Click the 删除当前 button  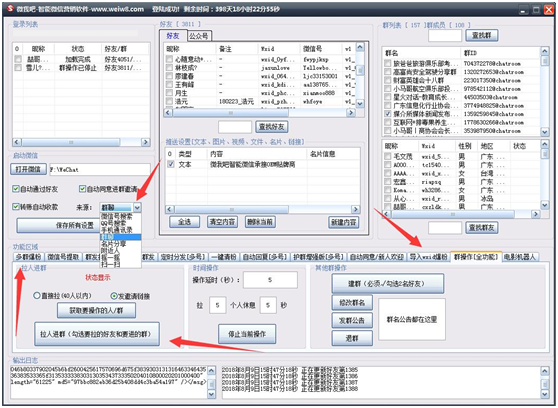click(x=260, y=222)
